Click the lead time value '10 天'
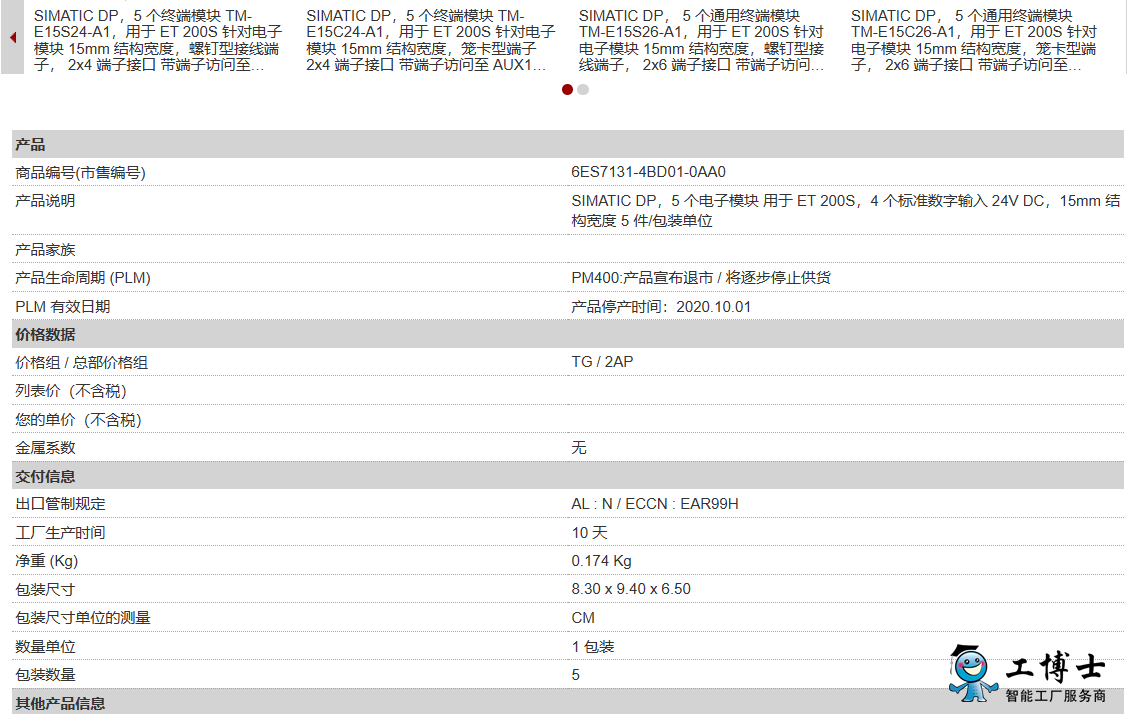Viewport: 1127px width, 714px height. 589,533
